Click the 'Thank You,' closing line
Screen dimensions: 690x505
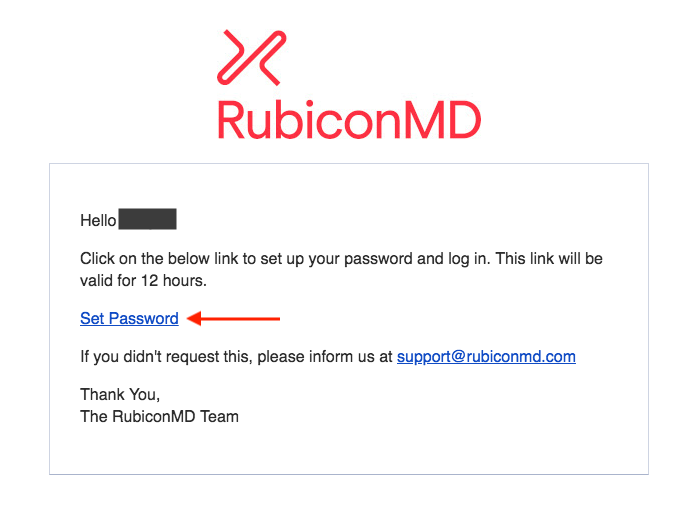click(x=120, y=395)
